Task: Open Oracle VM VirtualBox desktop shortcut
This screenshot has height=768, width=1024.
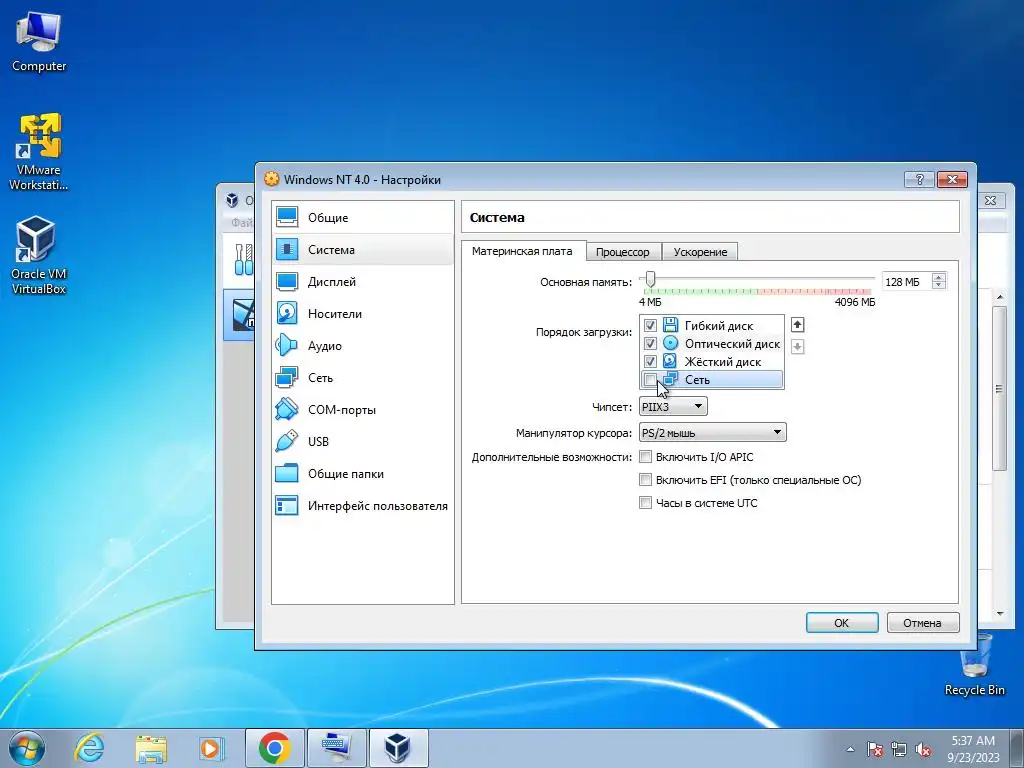Action: pos(39,255)
